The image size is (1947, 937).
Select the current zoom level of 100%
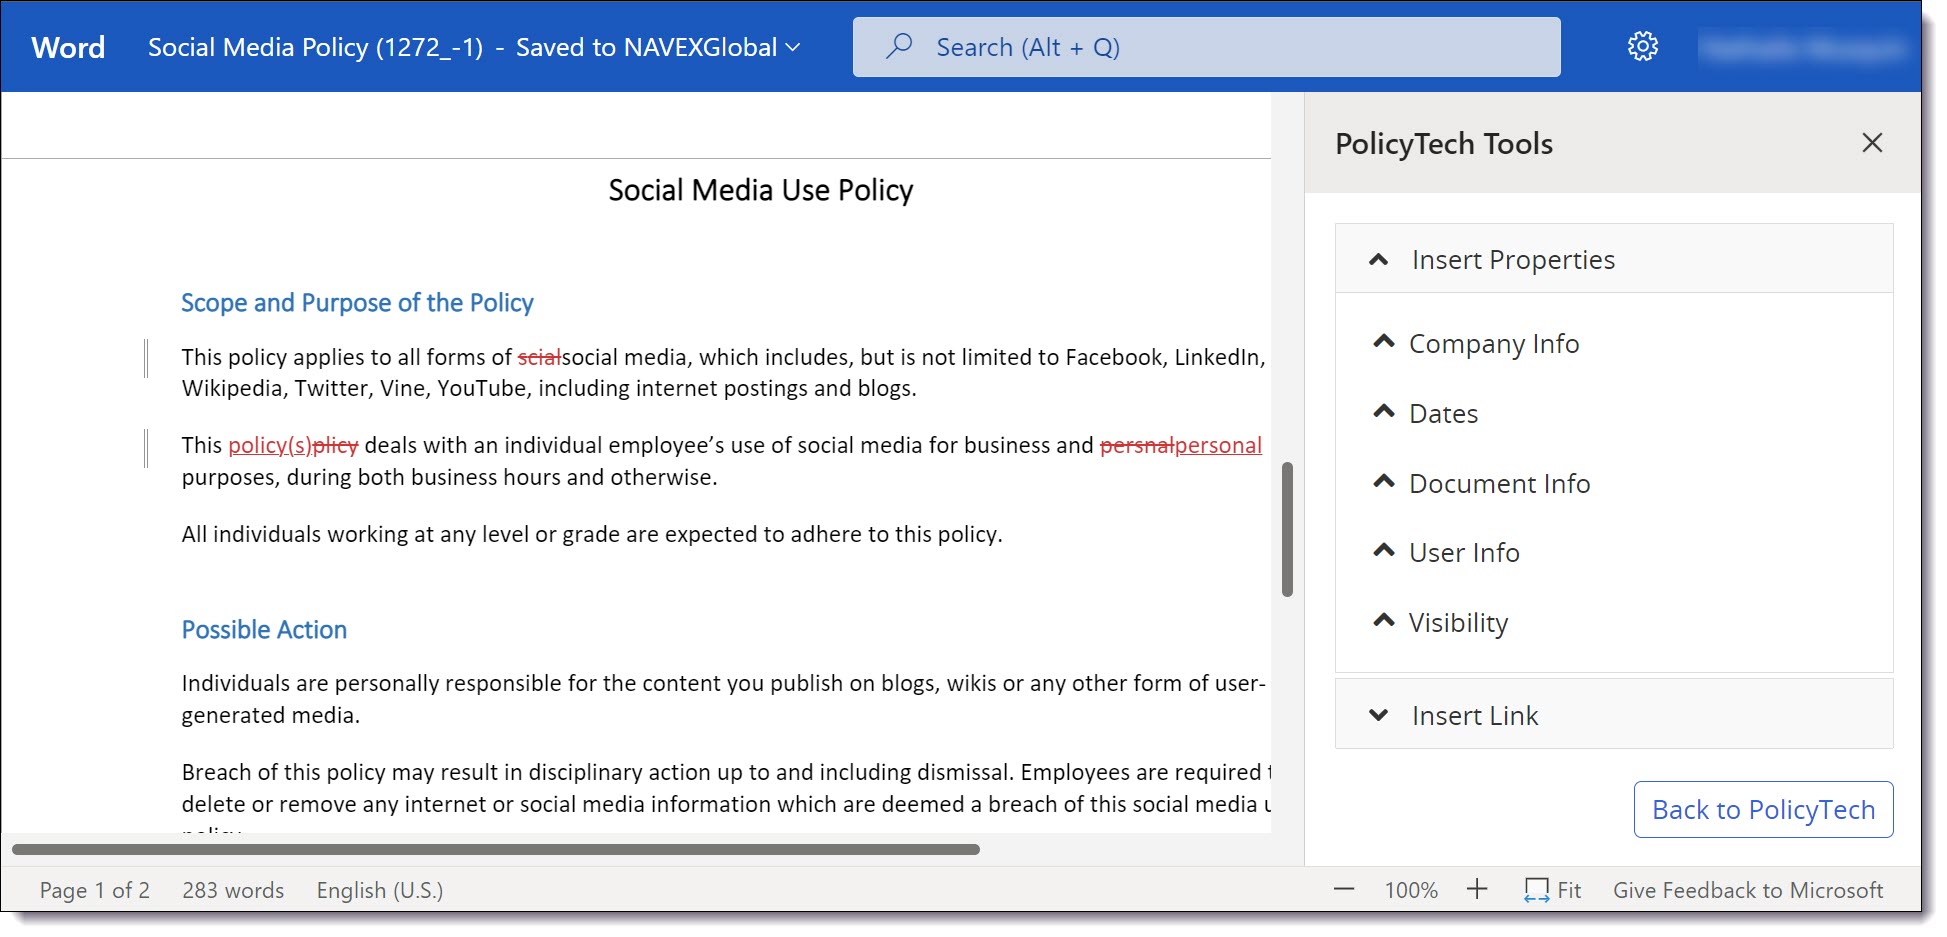click(x=1410, y=889)
